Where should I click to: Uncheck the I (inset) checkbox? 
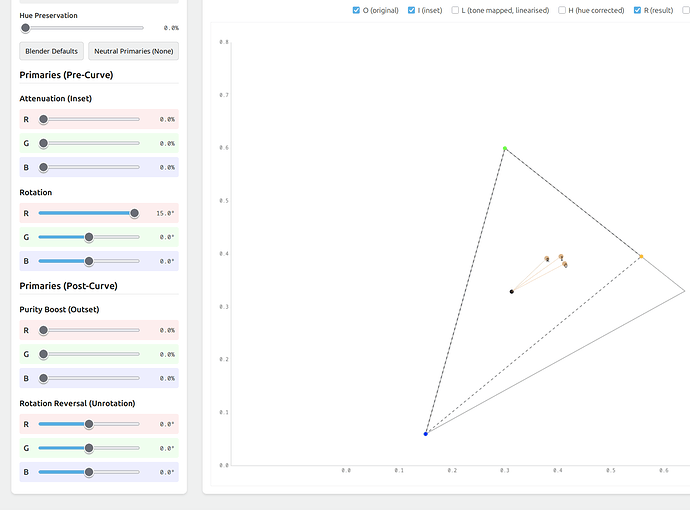pyautogui.click(x=411, y=10)
